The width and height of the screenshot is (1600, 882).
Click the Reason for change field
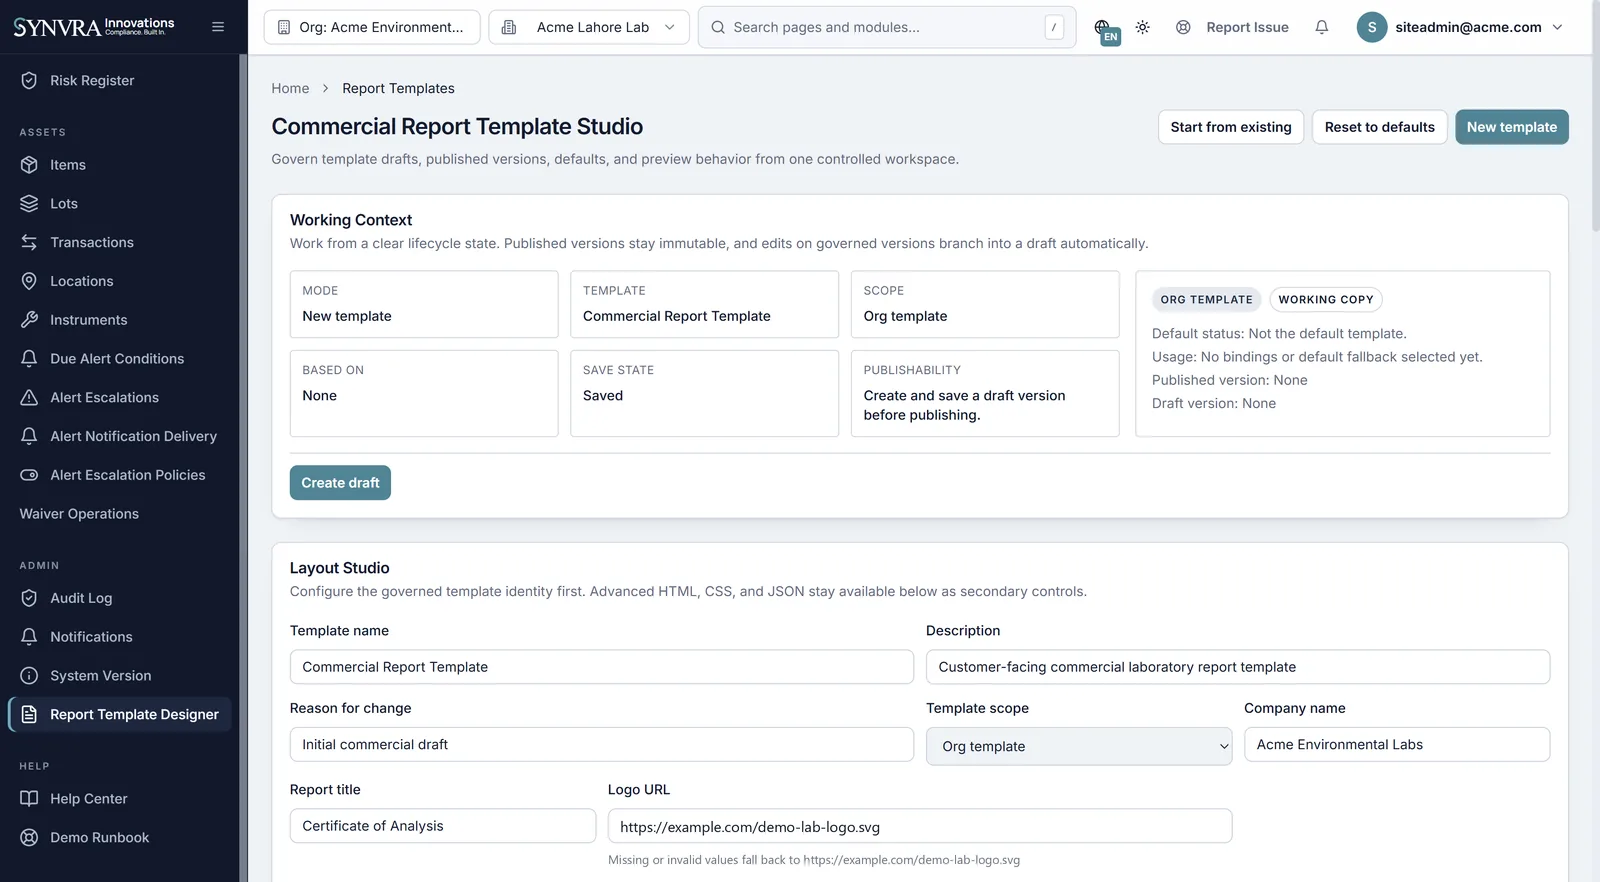tap(602, 744)
